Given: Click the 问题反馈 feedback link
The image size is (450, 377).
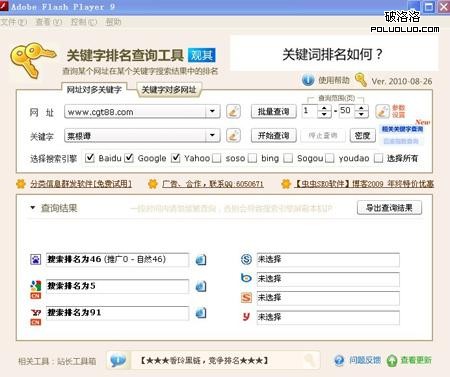Looking at the screenshot, I should pyautogui.click(x=365, y=360).
